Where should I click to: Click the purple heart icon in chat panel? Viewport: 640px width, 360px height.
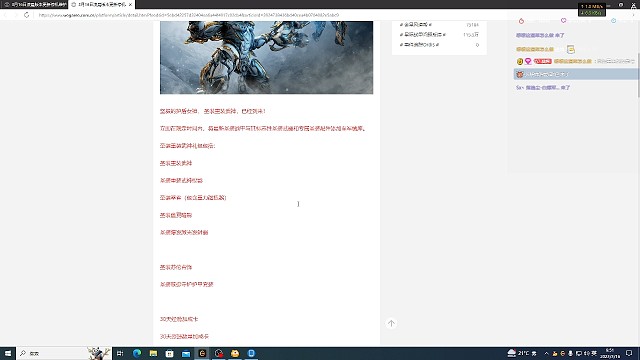point(564,20)
